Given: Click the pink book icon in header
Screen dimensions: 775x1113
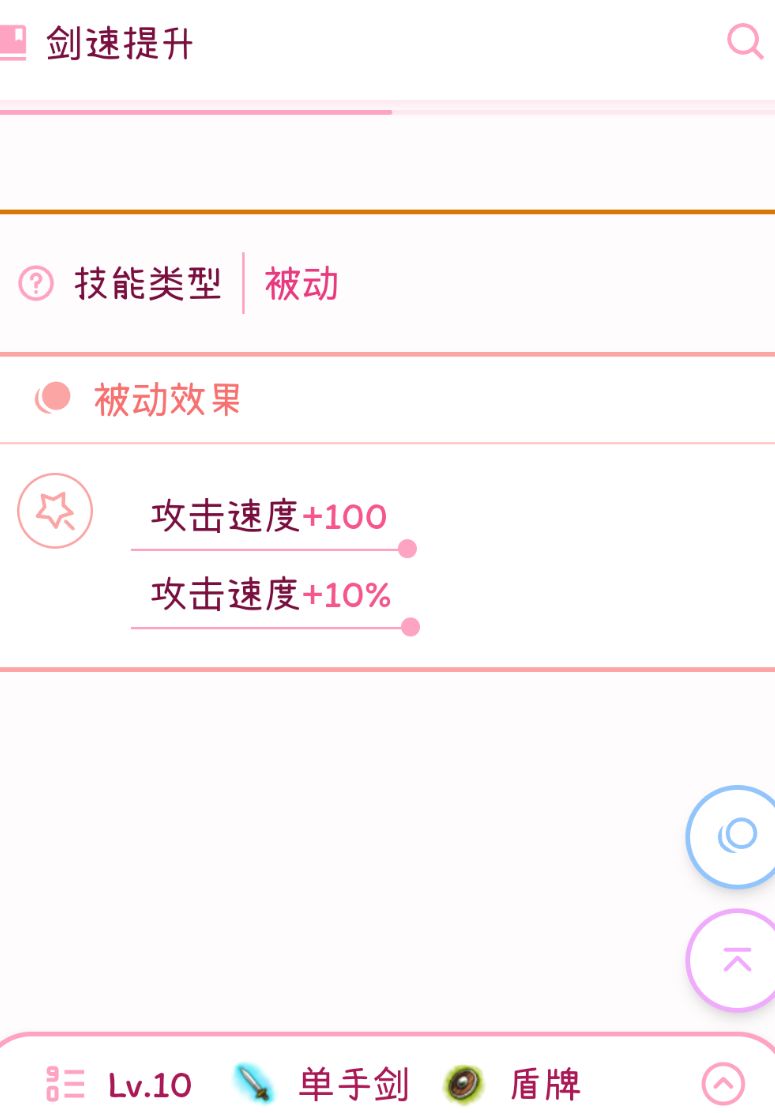Looking at the screenshot, I should pos(12,43).
